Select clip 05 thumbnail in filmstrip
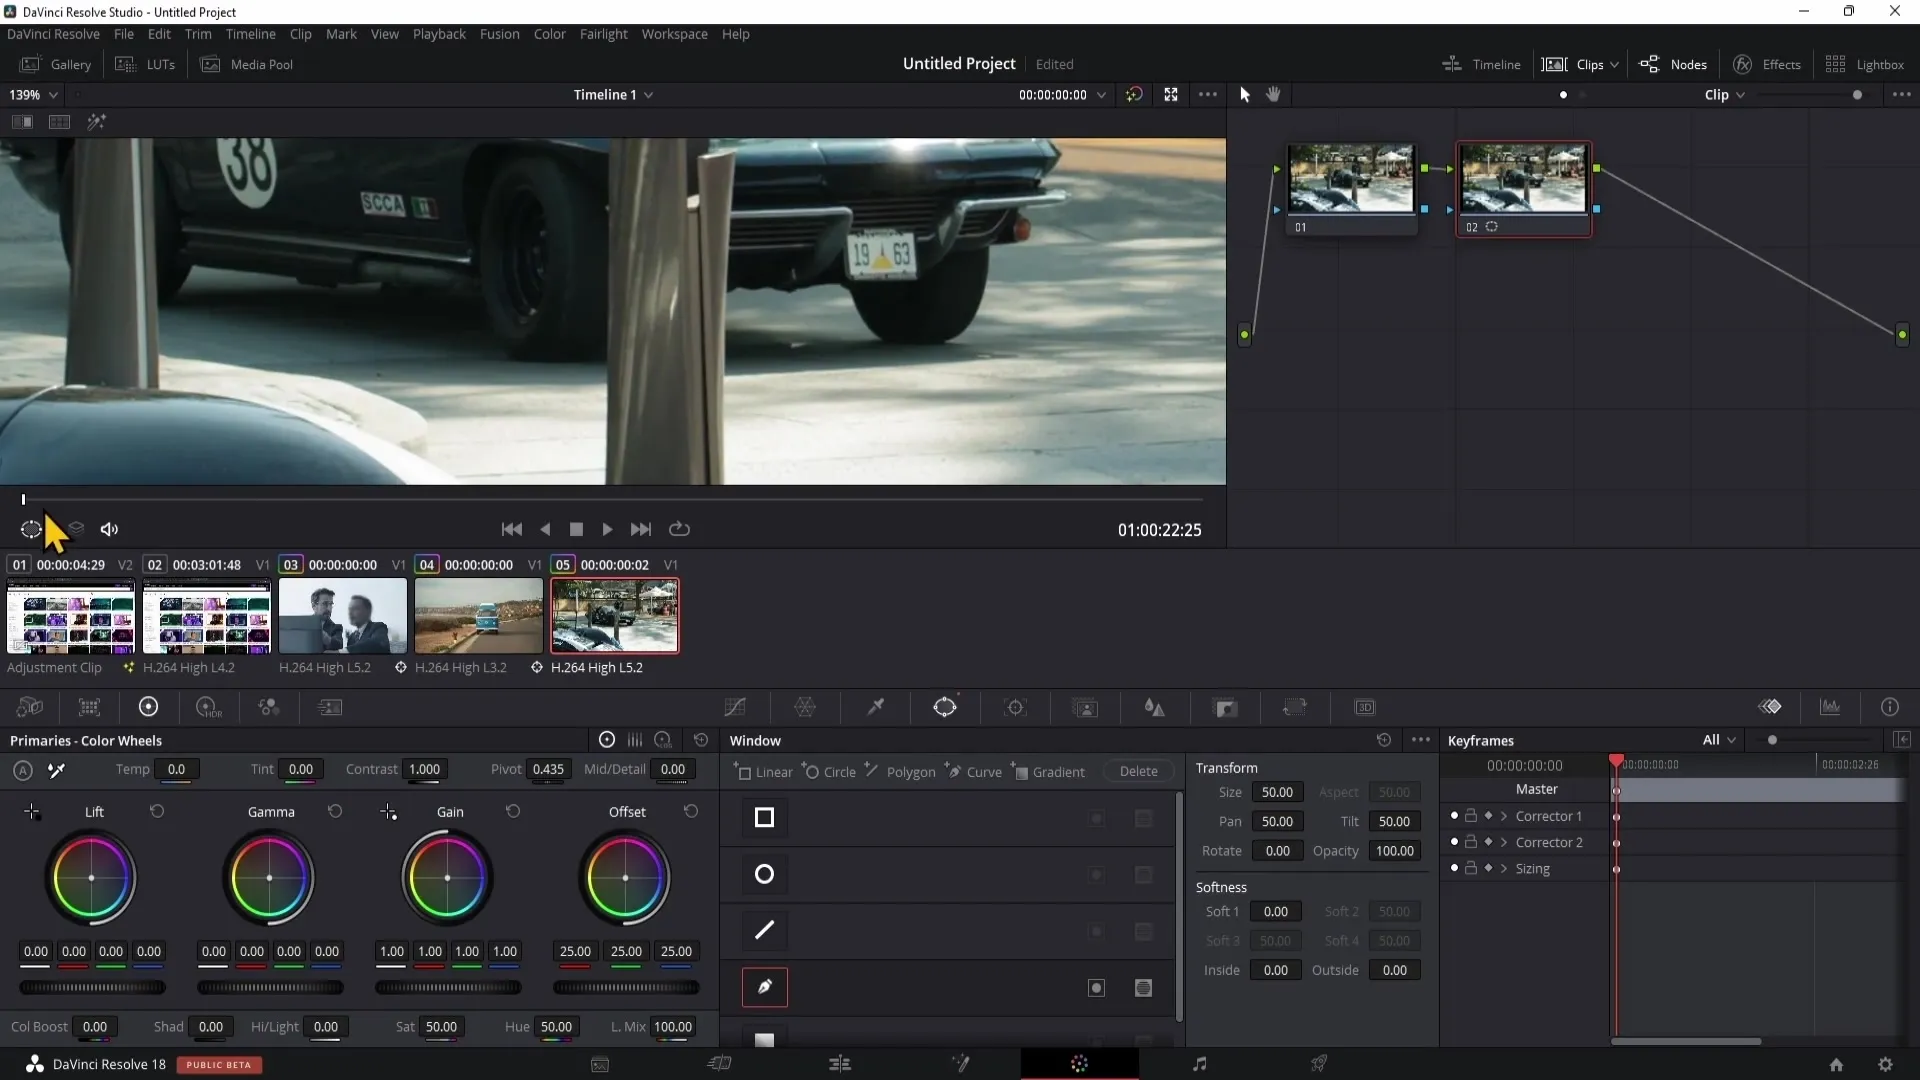This screenshot has height=1080, width=1920. pyautogui.click(x=613, y=616)
